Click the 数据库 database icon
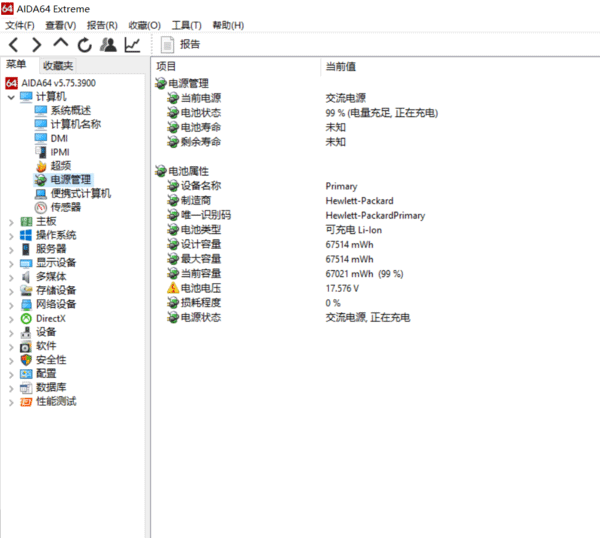This screenshot has width=600, height=538. coord(26,388)
